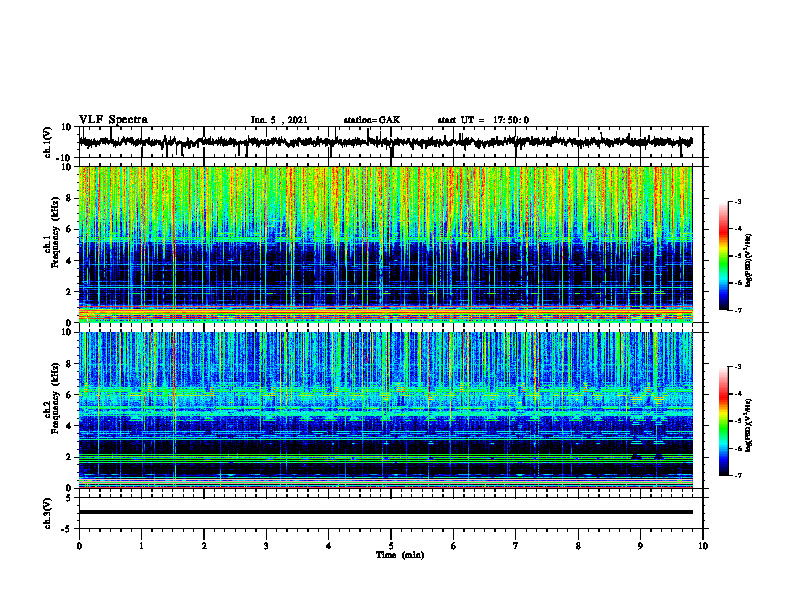Click the "station=GAK" header label
Screen dimensions: 792x612
[372, 120]
